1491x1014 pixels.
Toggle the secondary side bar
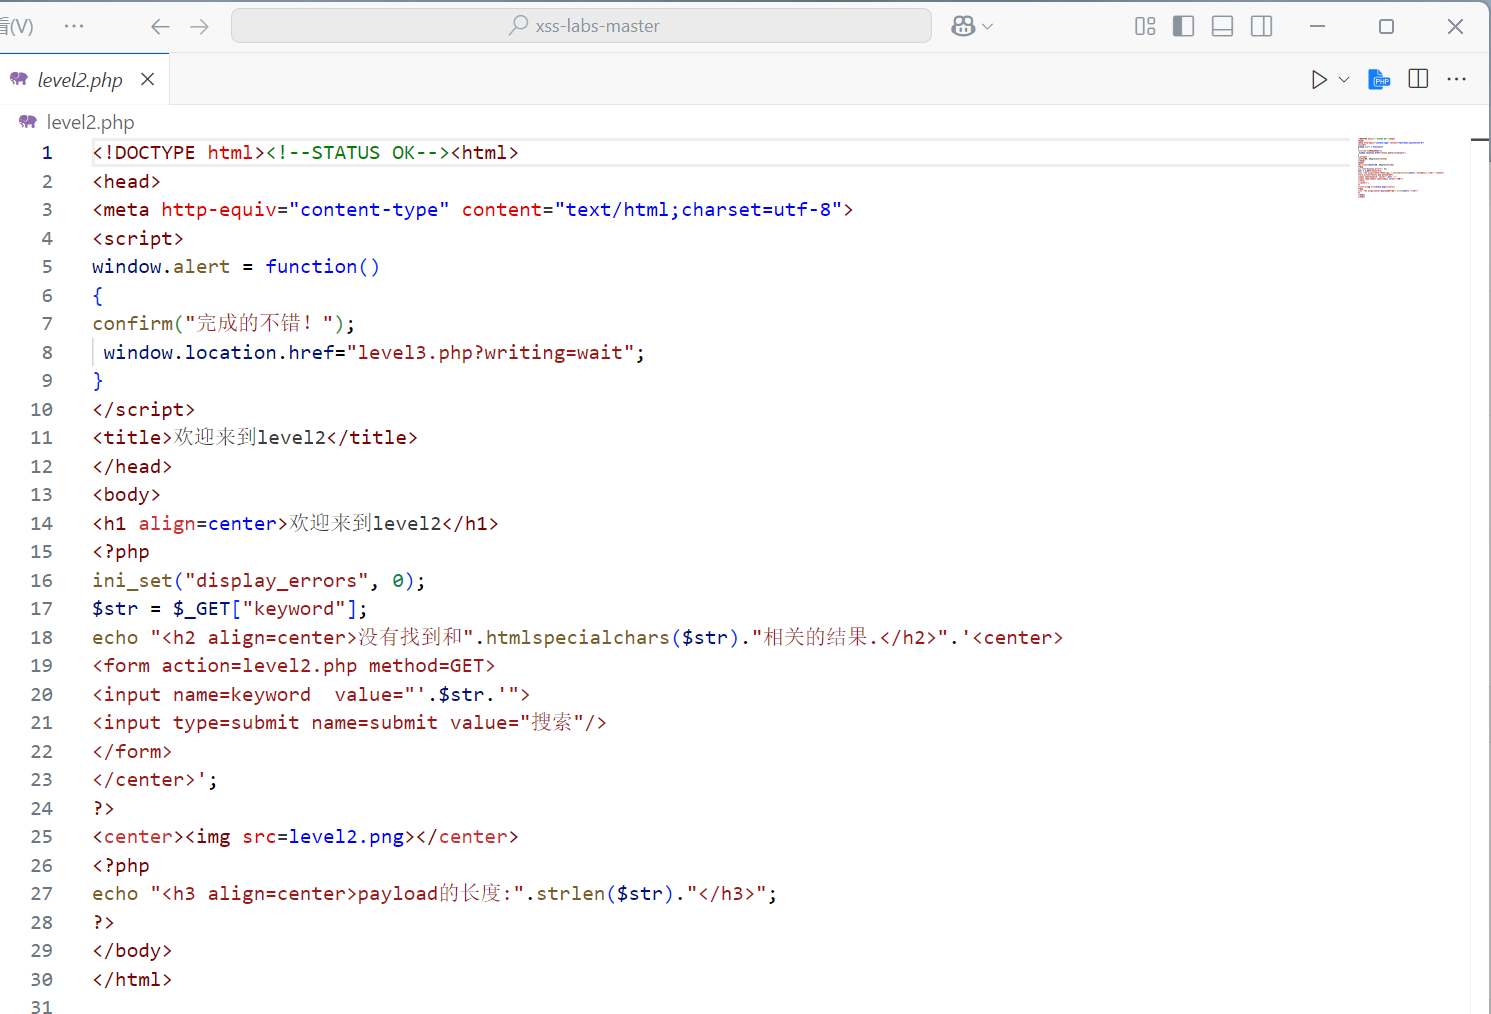click(x=1262, y=26)
